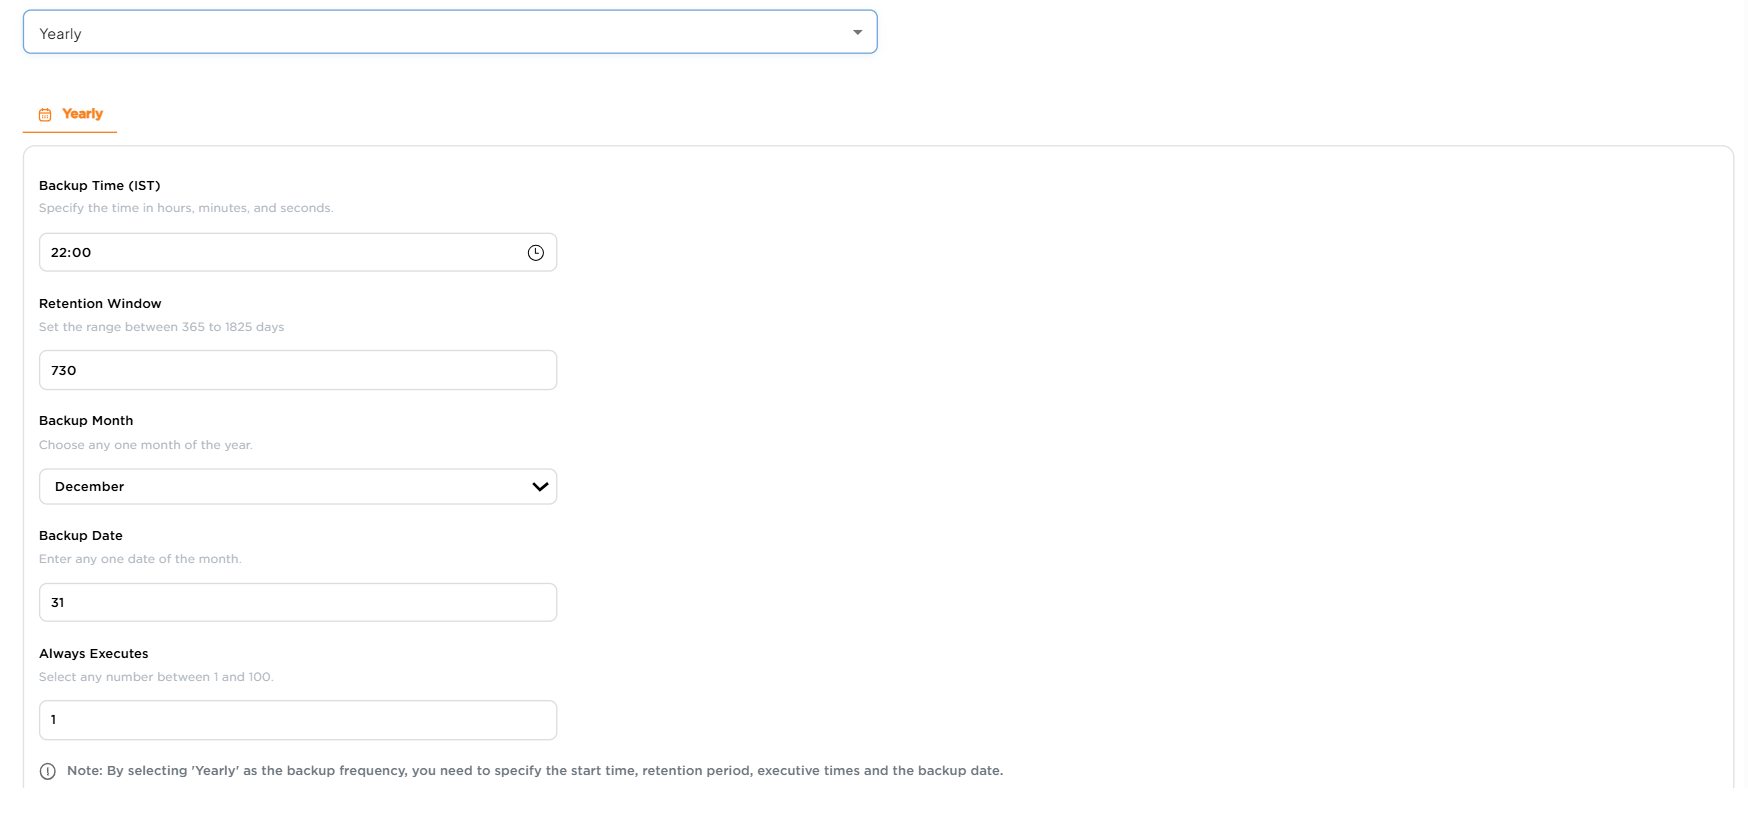The height and width of the screenshot is (817, 1748).
Task: Click the 'Always Executes' label
Action: click(x=94, y=654)
